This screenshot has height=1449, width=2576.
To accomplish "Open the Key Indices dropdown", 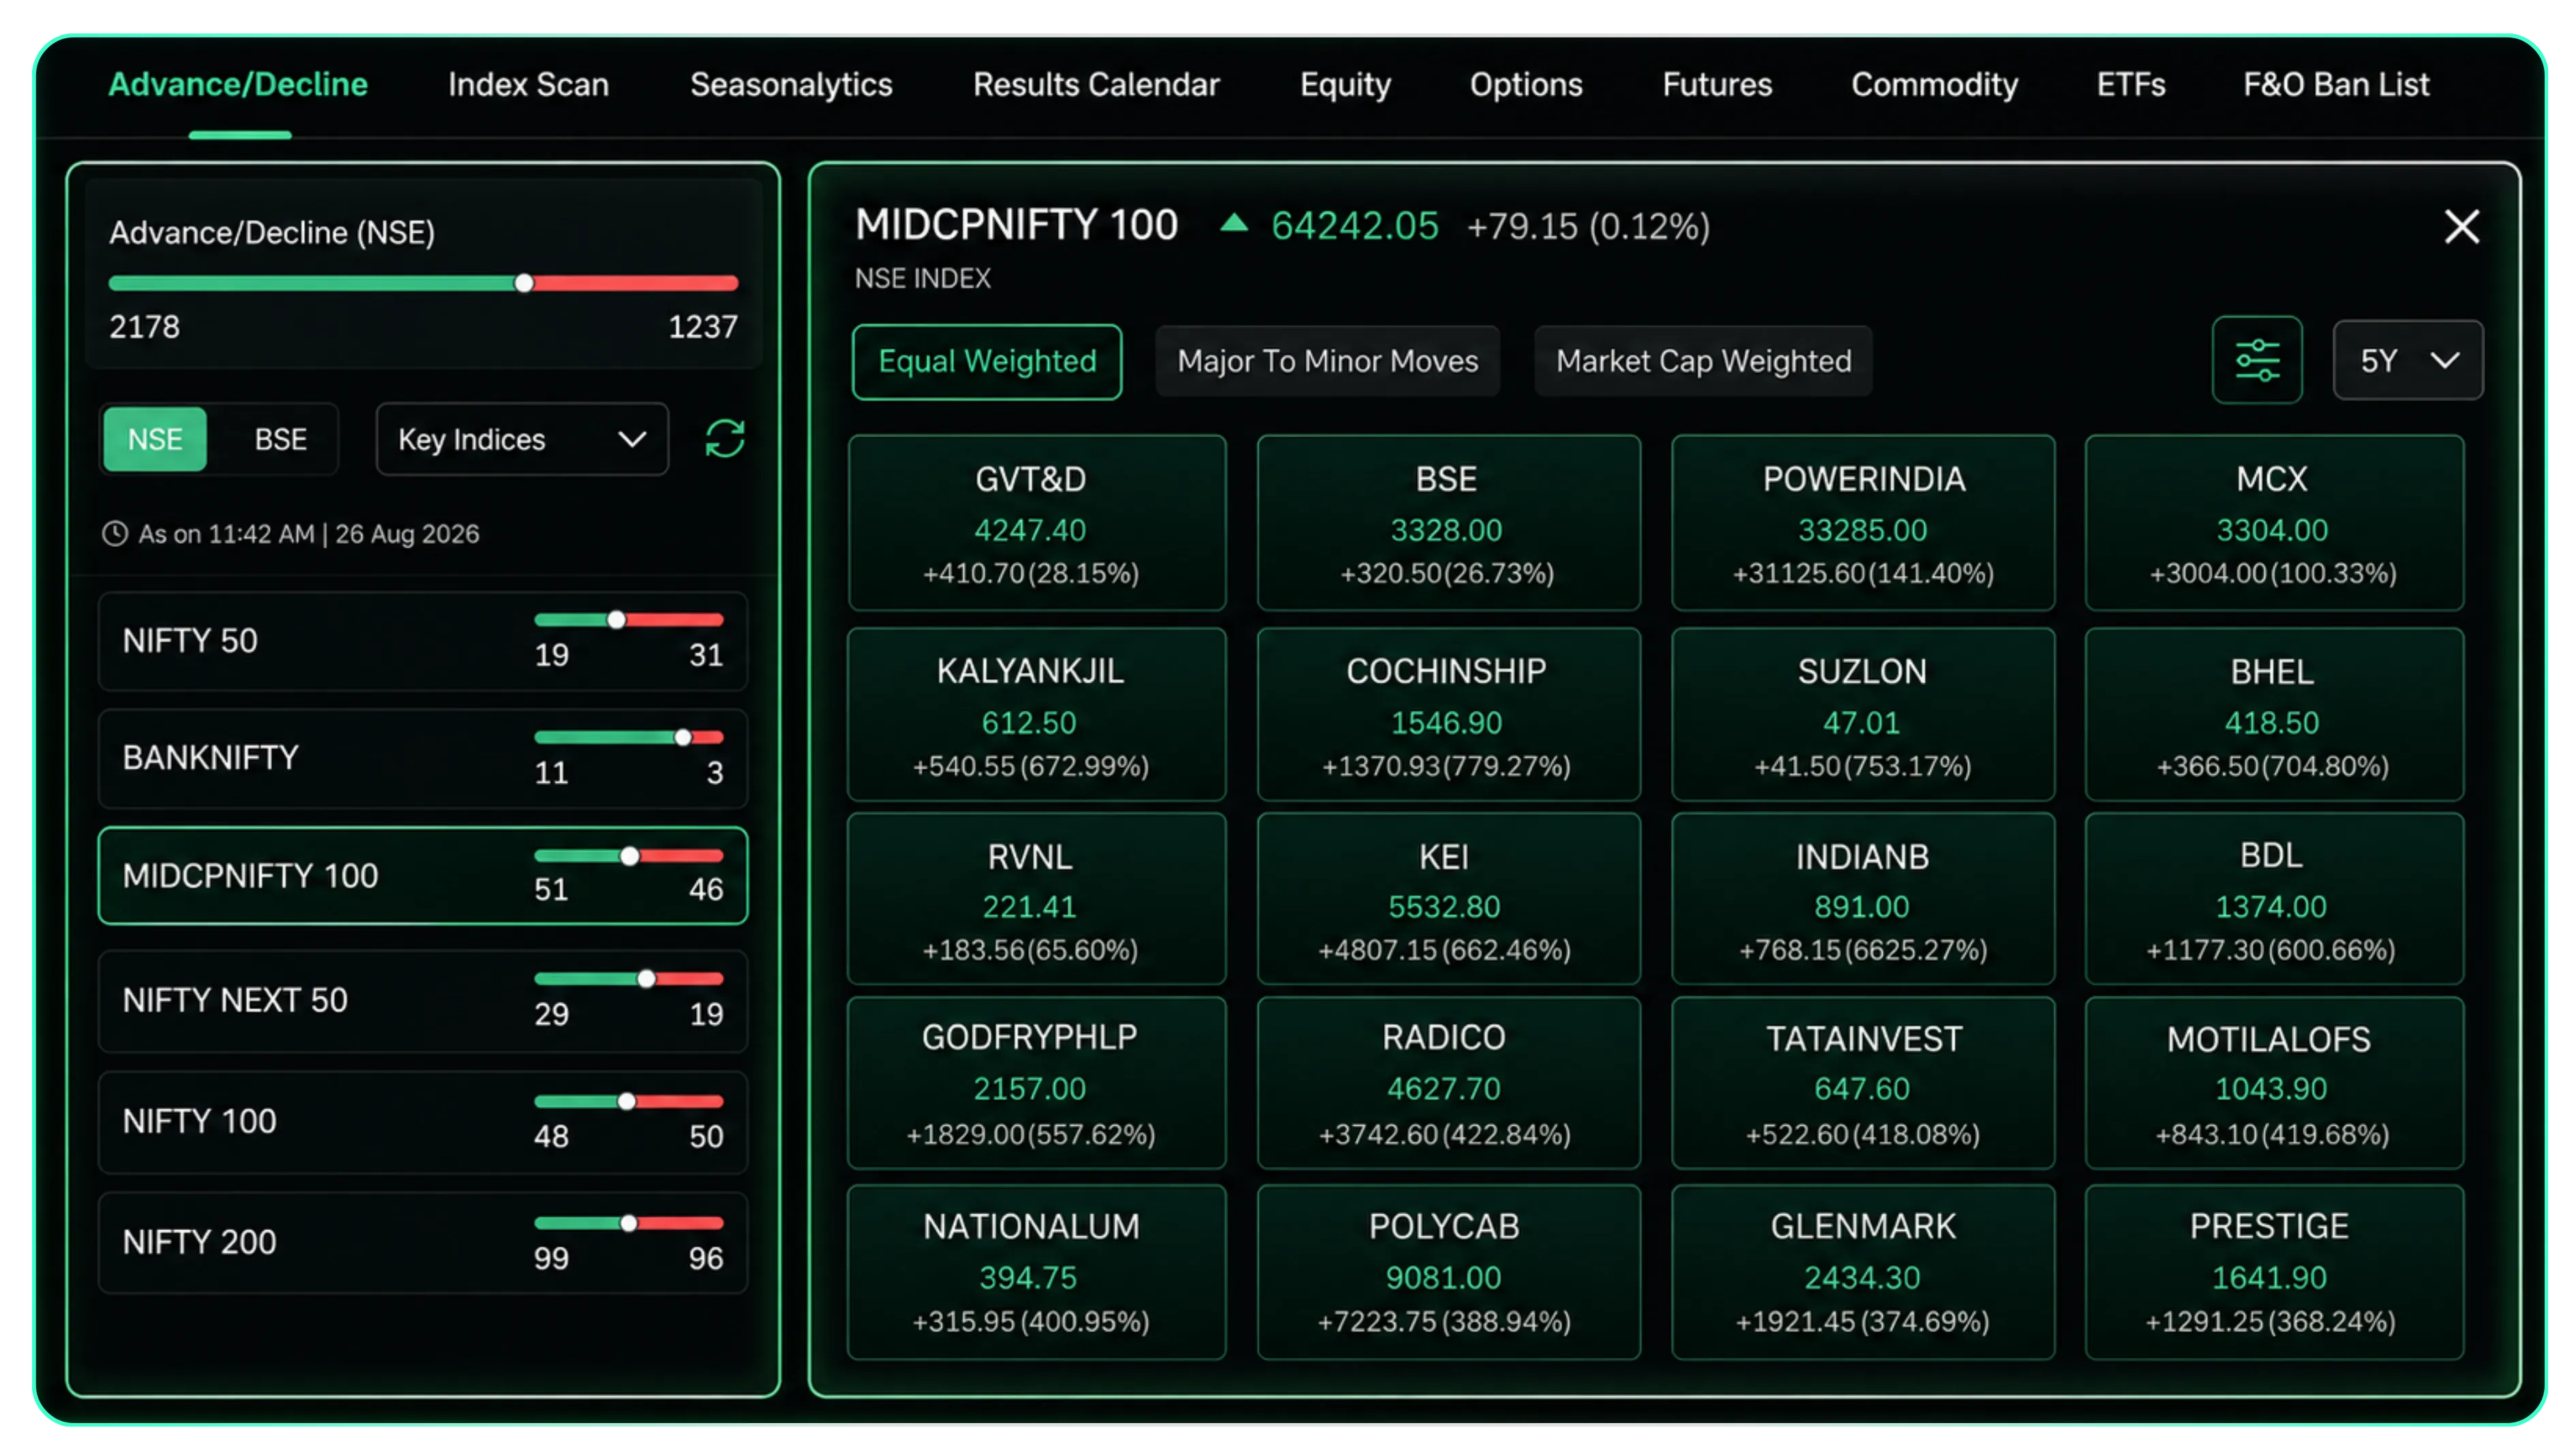I will [522, 439].
